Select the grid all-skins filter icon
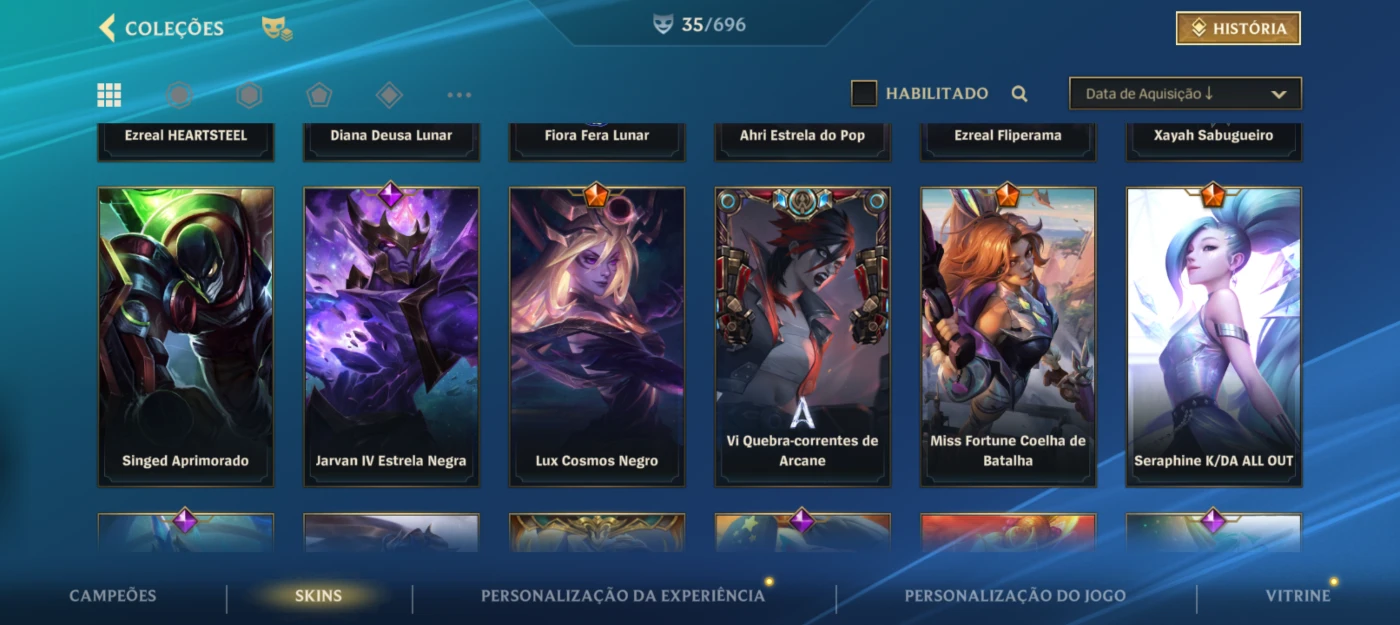 point(109,95)
